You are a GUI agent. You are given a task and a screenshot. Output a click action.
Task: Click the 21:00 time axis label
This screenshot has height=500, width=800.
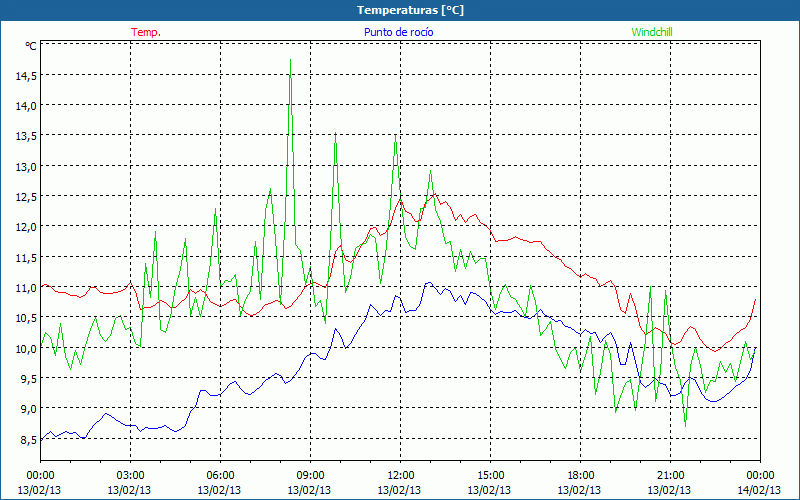coord(670,475)
